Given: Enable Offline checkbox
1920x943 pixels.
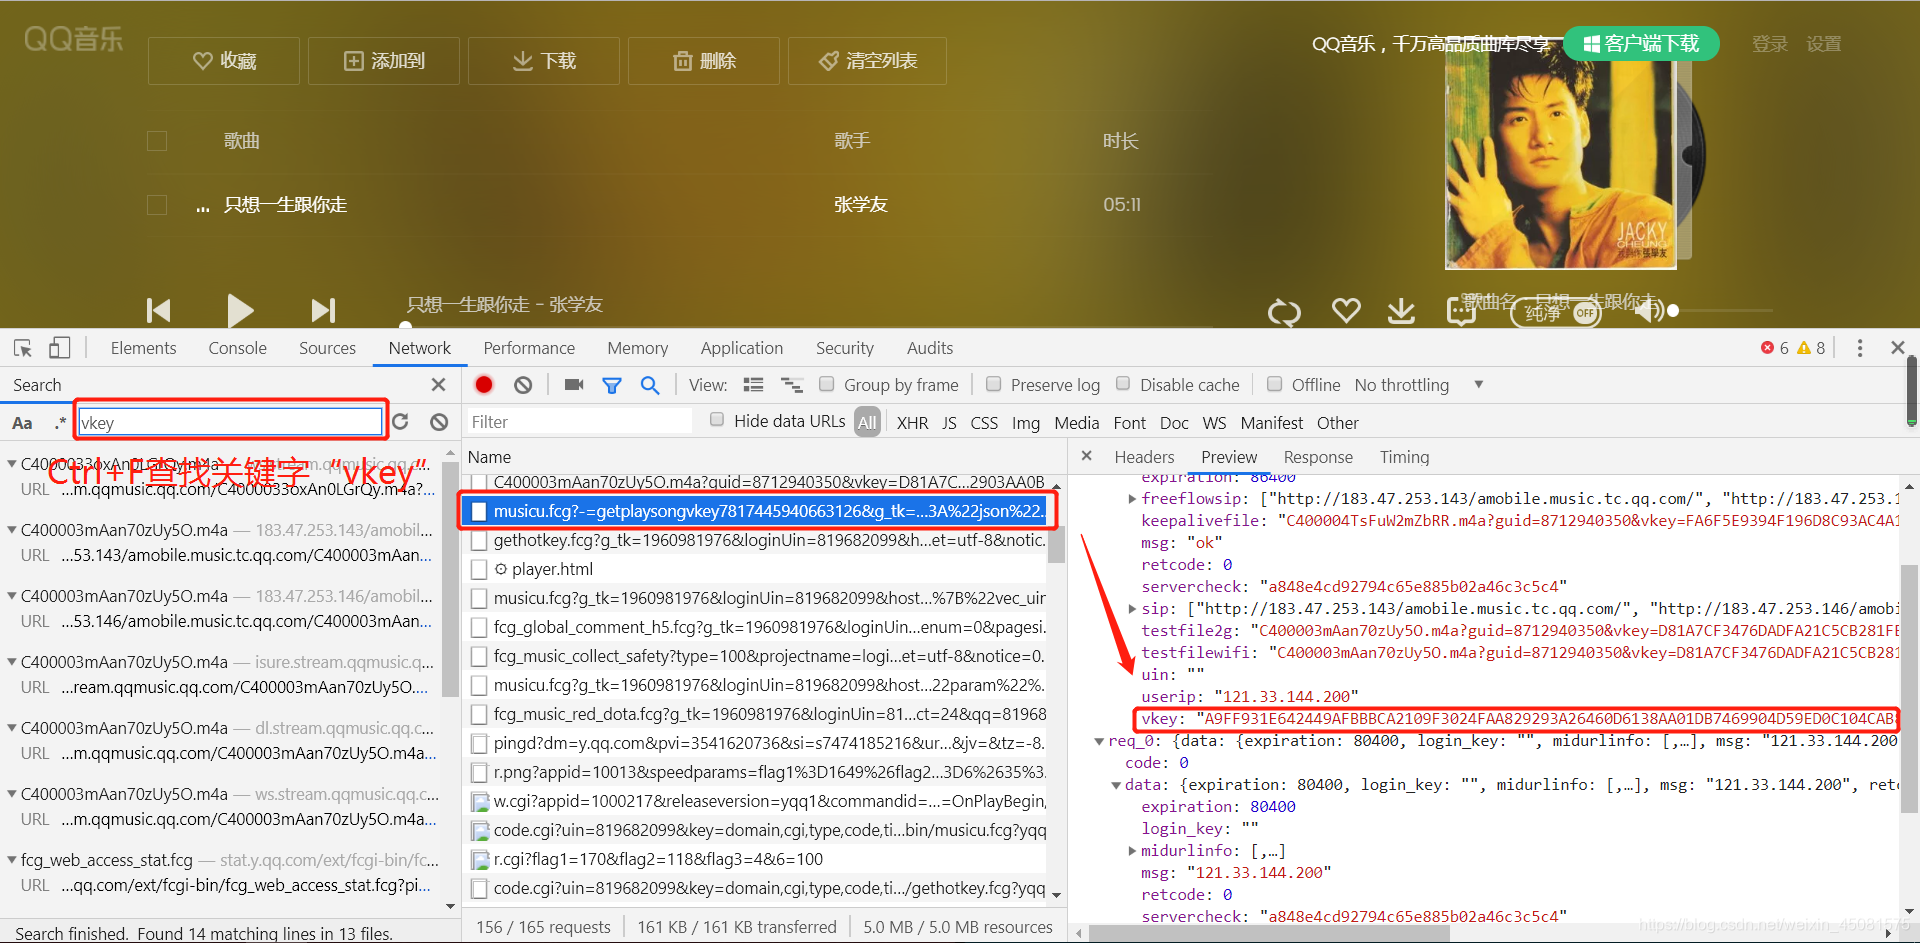Looking at the screenshot, I should (1275, 384).
